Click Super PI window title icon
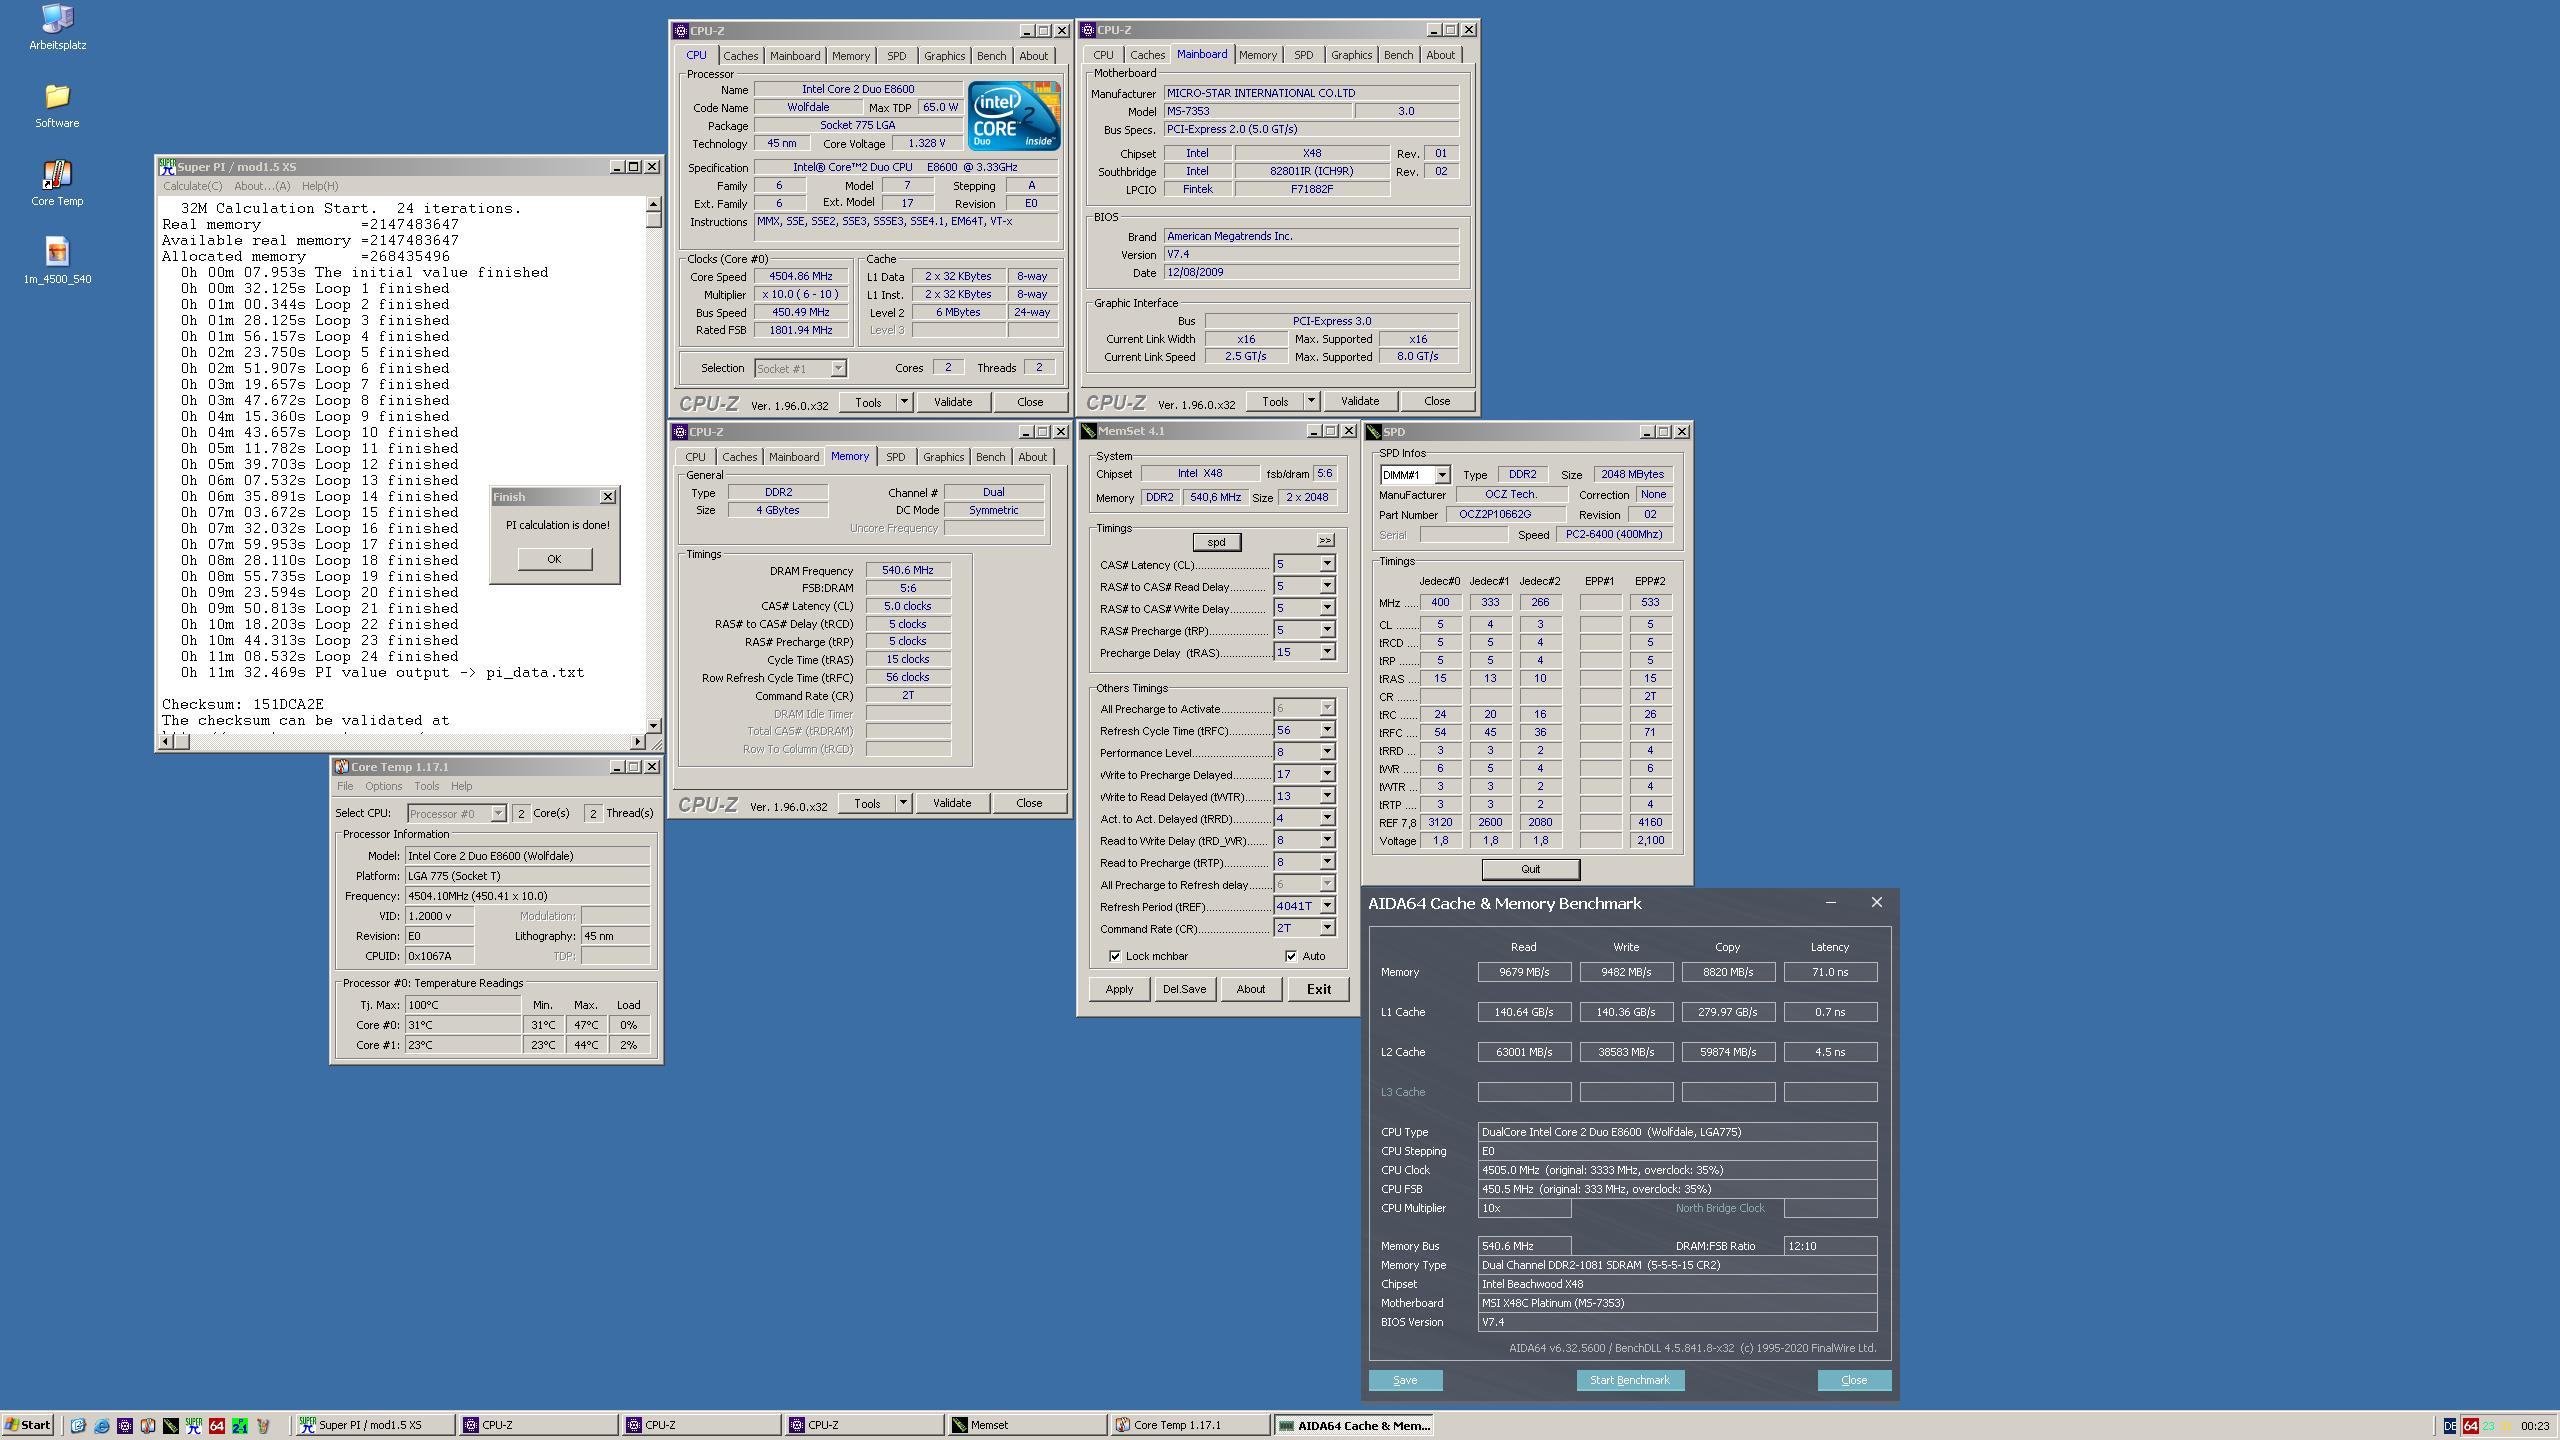Screen dimensions: 2560x1440 tap(167, 167)
